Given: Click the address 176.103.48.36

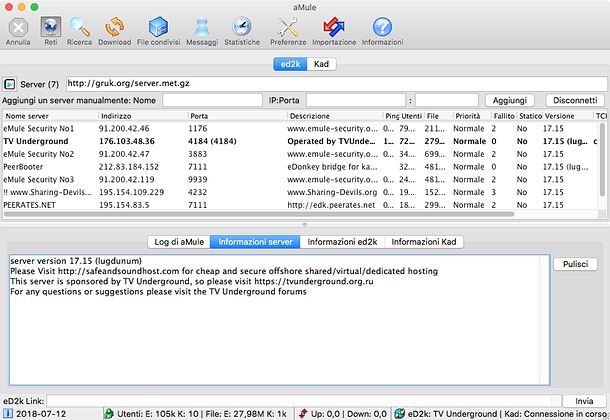Looking at the screenshot, I should coord(127,141).
